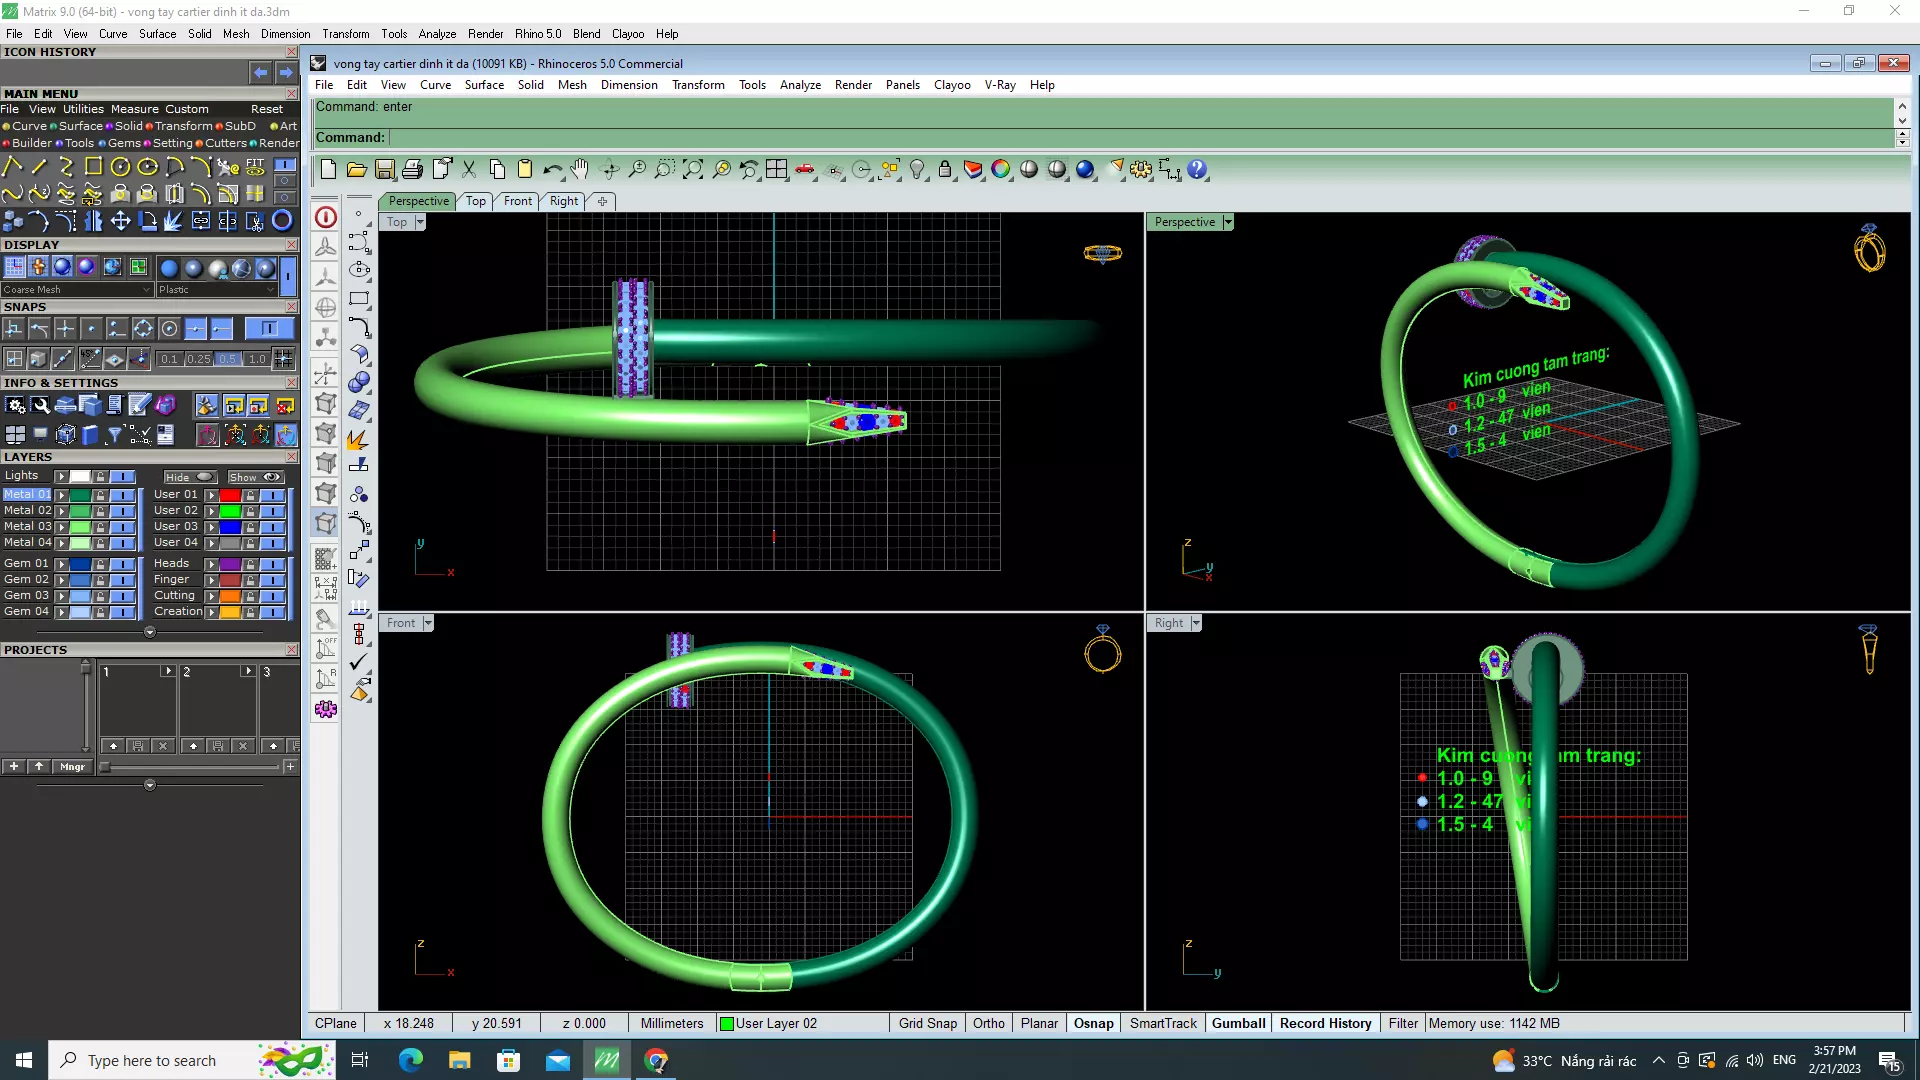The height and width of the screenshot is (1080, 1920).
Task: Click the Options gear icon
Action: pos(1141,170)
